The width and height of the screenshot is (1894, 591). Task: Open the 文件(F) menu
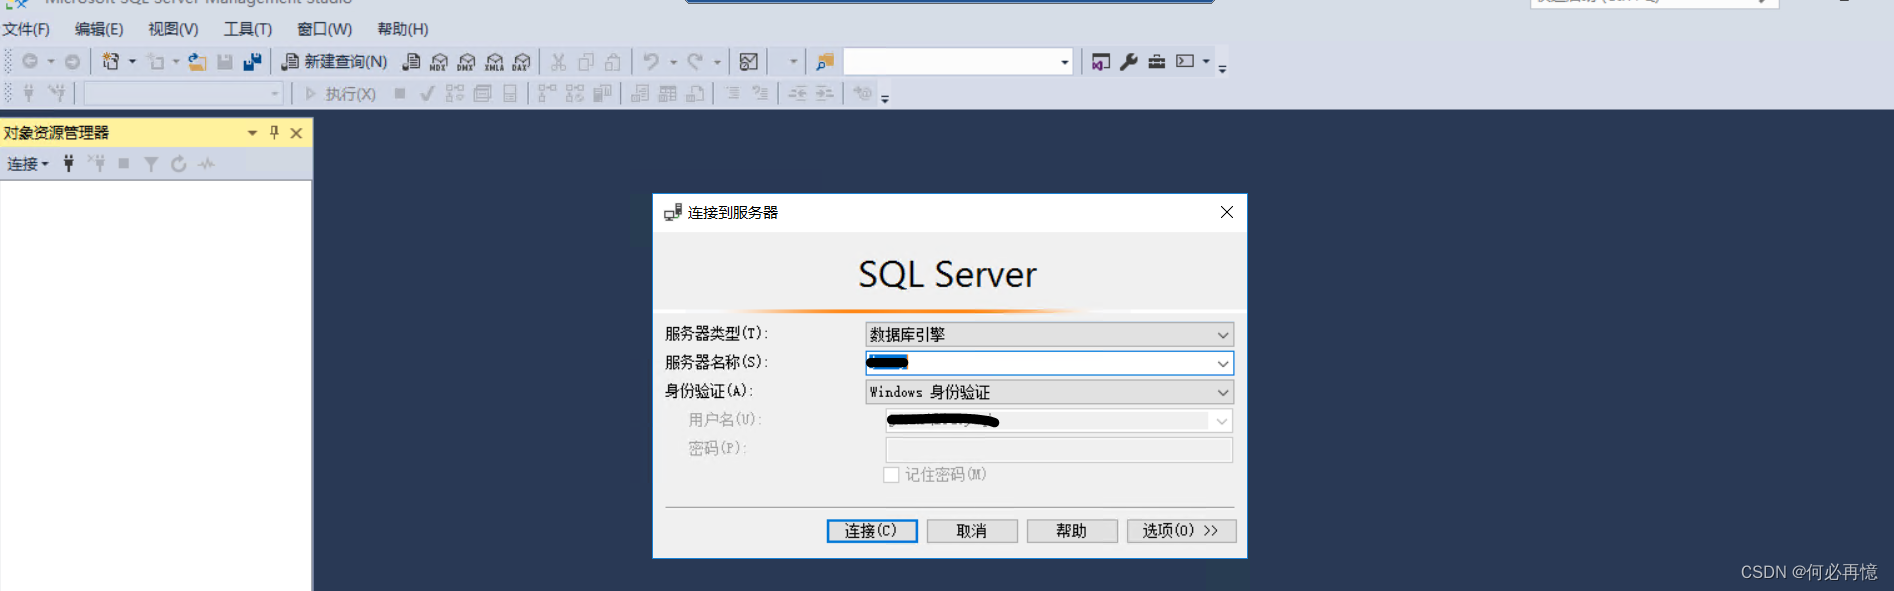click(26, 29)
